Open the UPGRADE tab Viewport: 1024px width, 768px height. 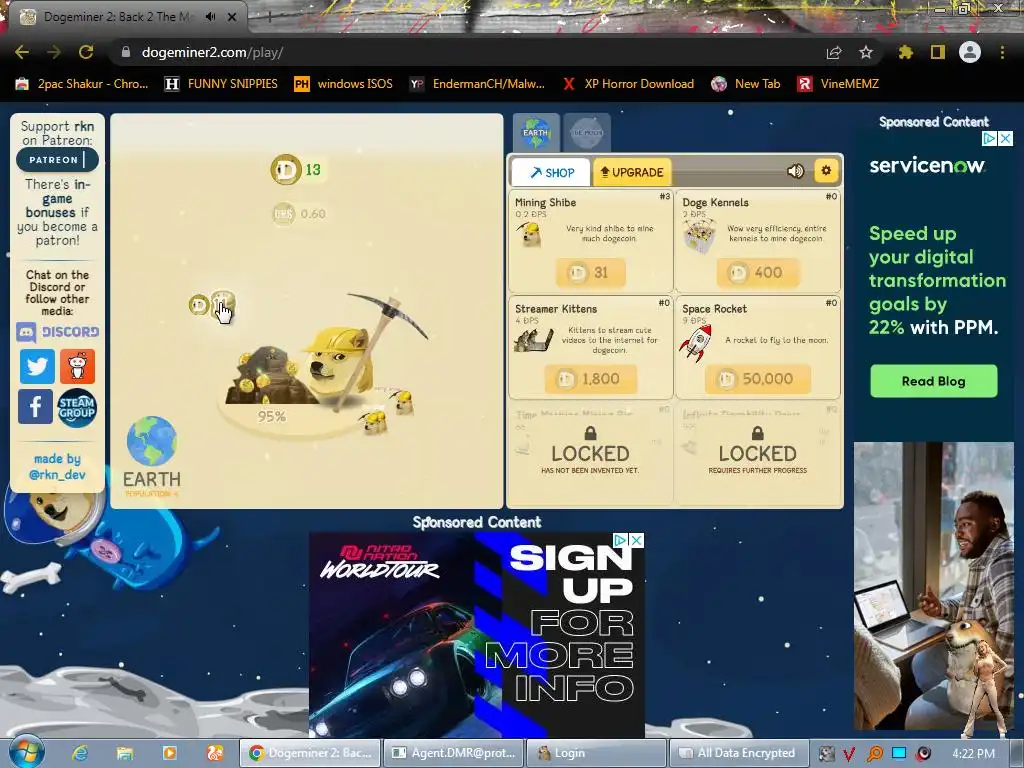pyautogui.click(x=632, y=172)
